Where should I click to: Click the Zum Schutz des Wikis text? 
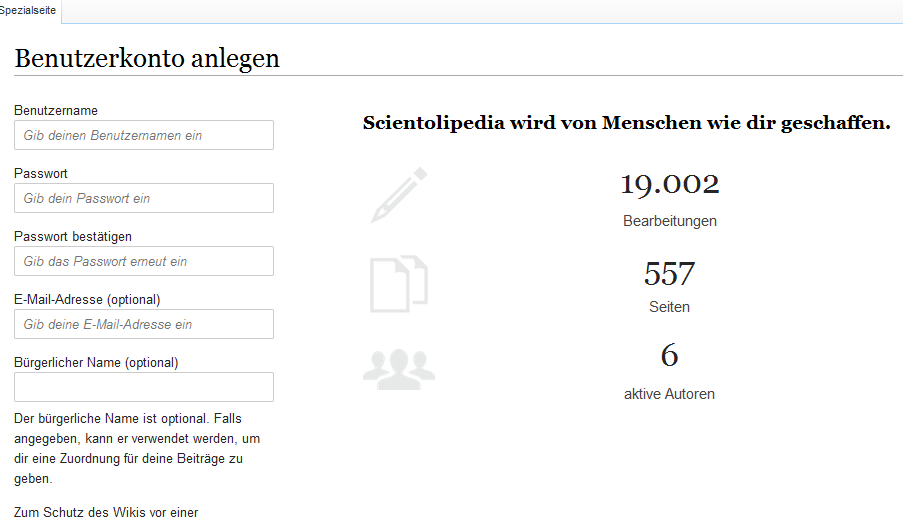tap(106, 512)
